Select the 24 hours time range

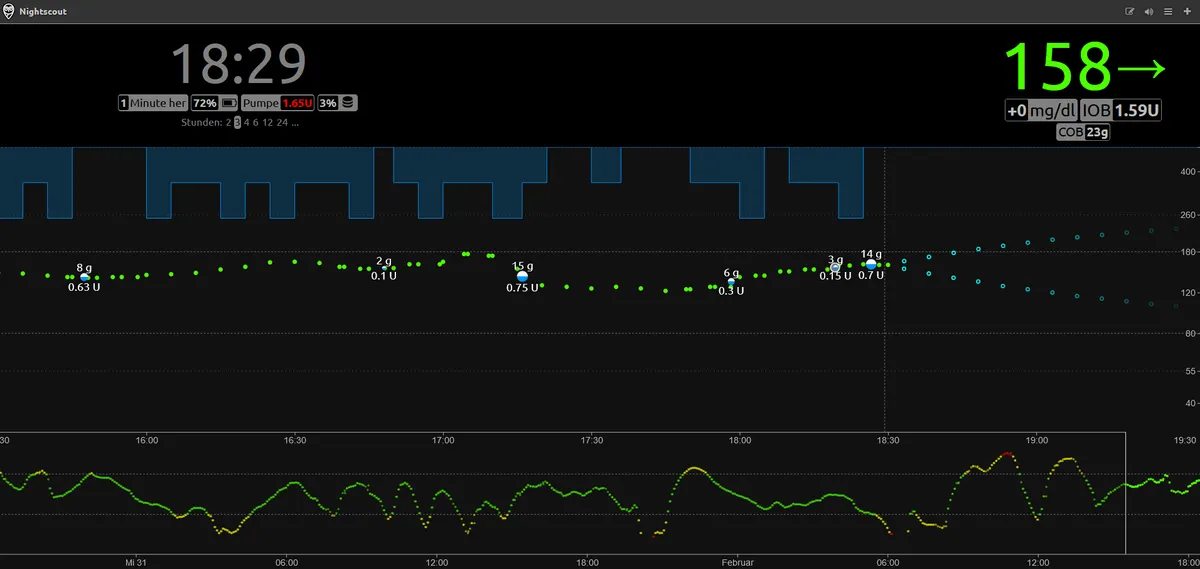pos(282,123)
